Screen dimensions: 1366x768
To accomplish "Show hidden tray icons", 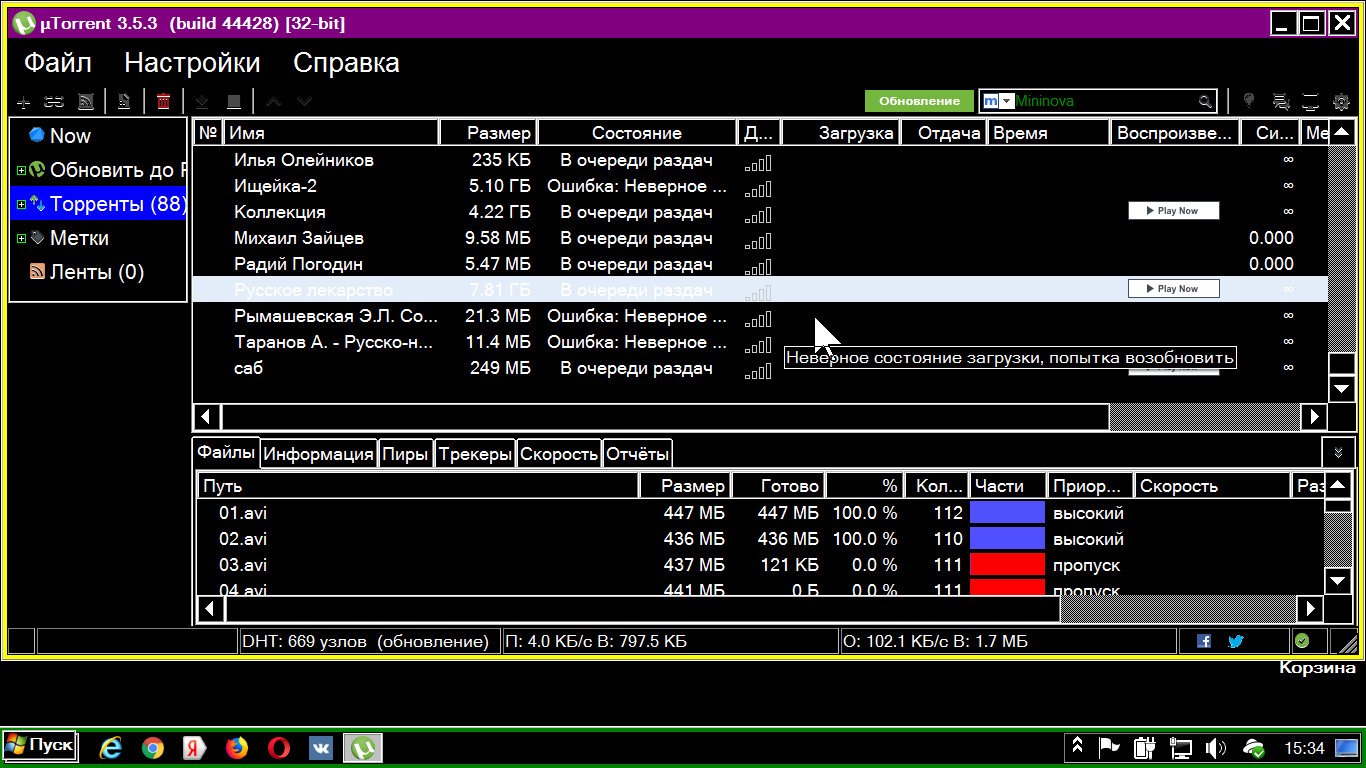I will point(1077,746).
